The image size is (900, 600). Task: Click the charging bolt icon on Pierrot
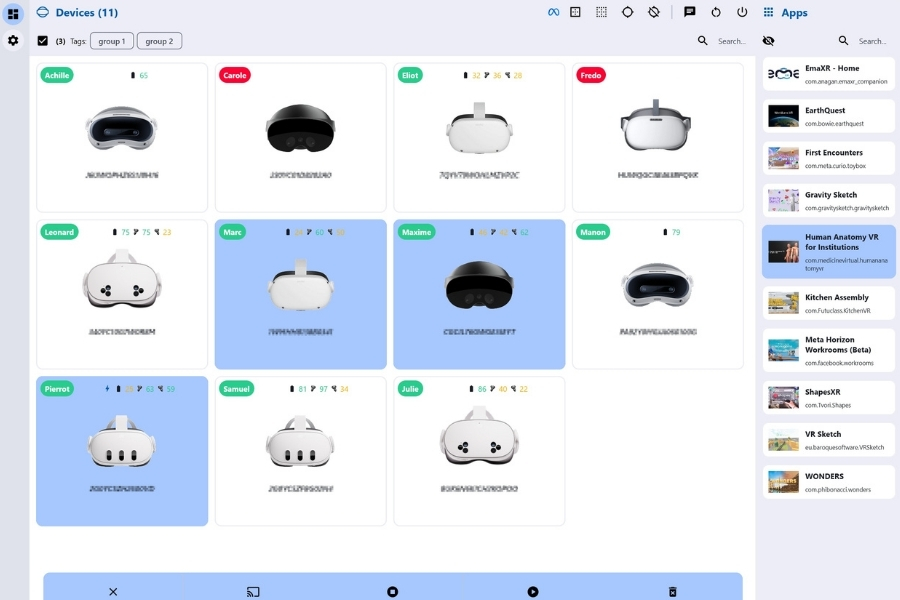coord(107,389)
